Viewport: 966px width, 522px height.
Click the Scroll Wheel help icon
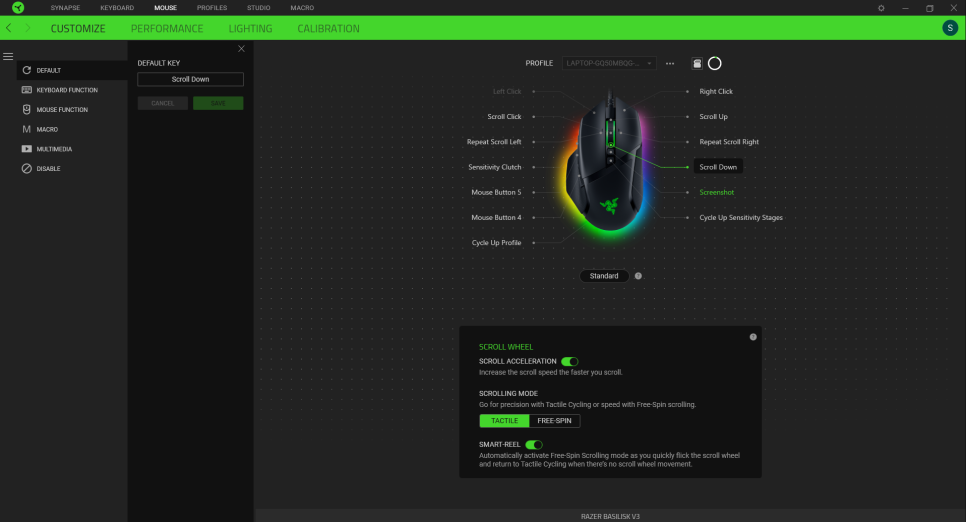(x=753, y=337)
